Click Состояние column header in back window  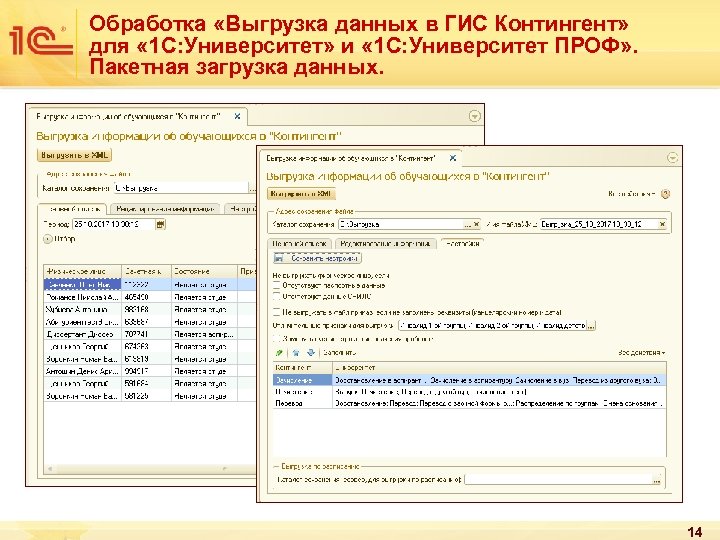[204, 271]
